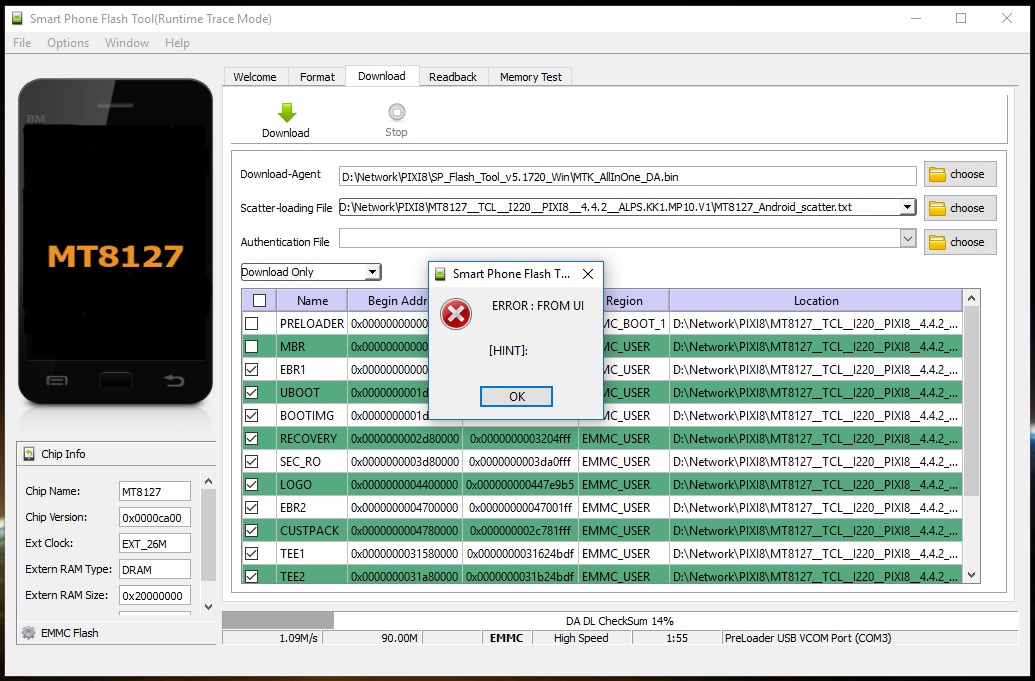
Task: Click partition table scroll up arrow
Action: (972, 299)
